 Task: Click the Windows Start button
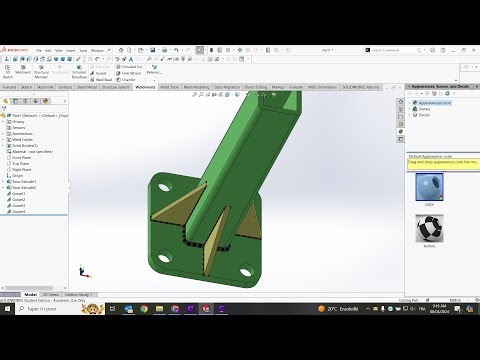coord(7,309)
